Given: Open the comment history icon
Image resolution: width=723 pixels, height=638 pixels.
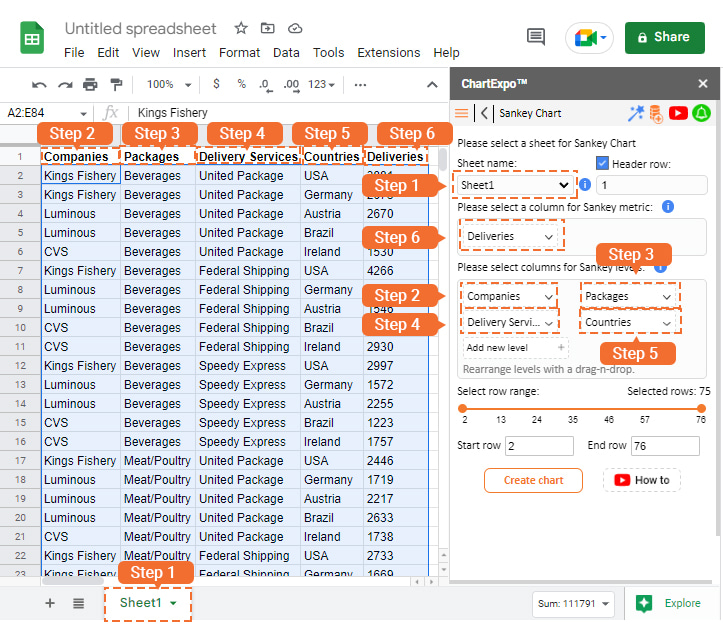Looking at the screenshot, I should (x=536, y=37).
